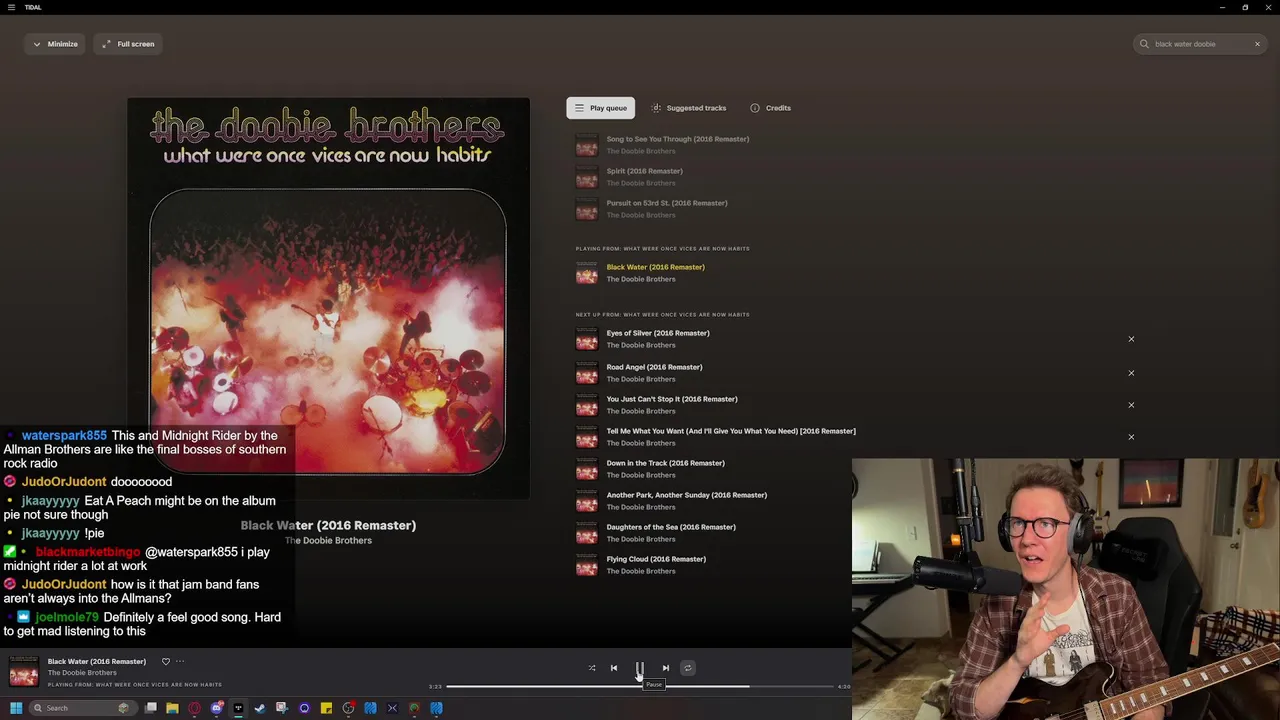Viewport: 1280px width, 720px height.
Task: Switch to the Credits tab
Action: tap(771, 108)
